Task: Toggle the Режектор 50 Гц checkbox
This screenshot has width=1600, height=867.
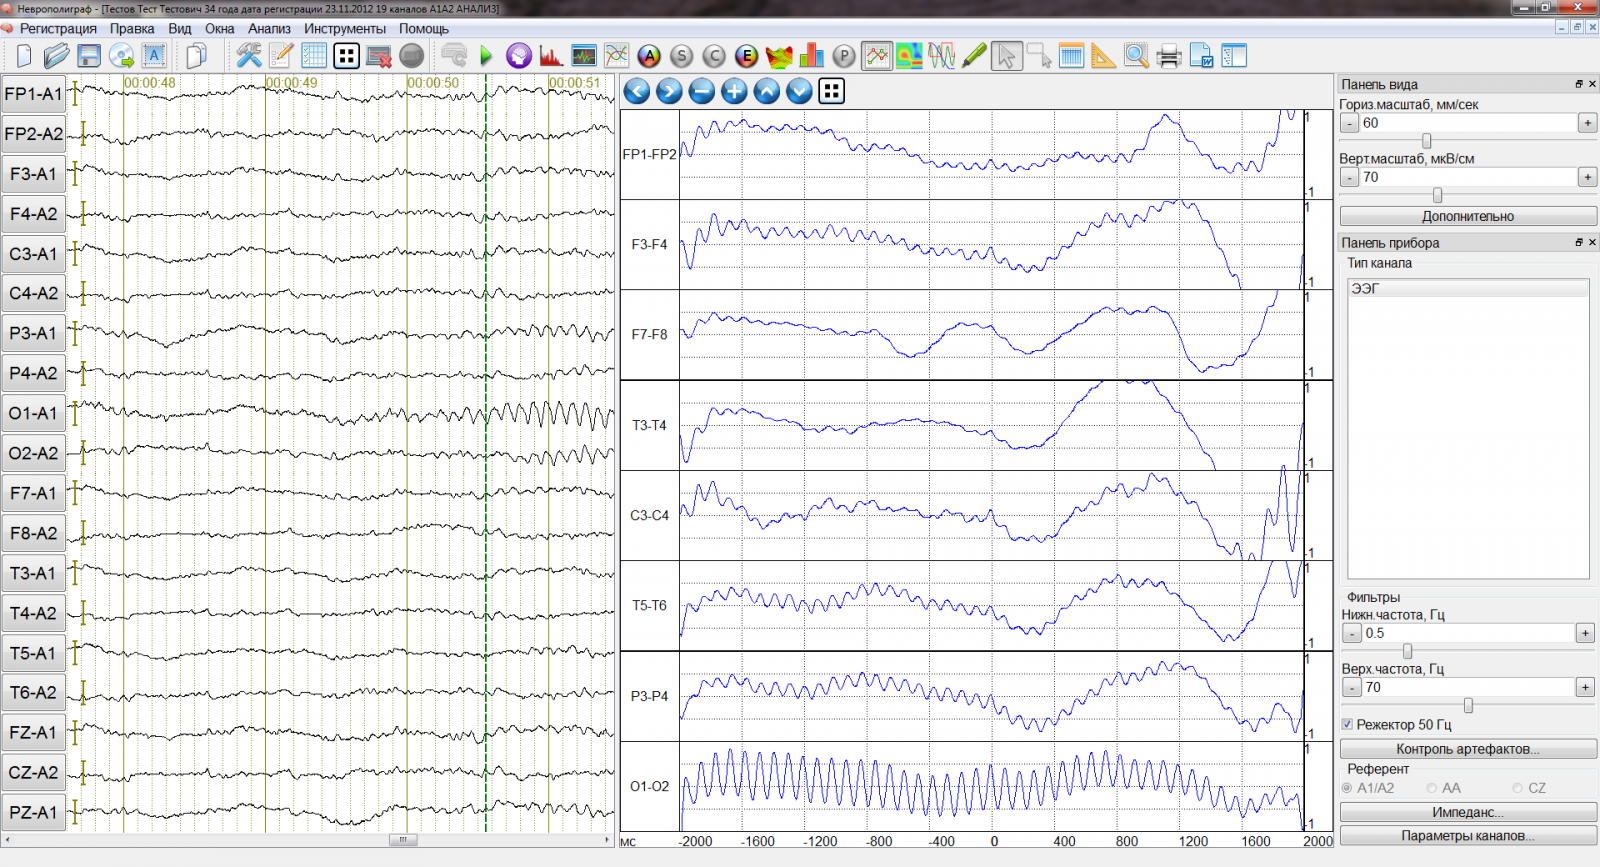Action: click(x=1347, y=724)
